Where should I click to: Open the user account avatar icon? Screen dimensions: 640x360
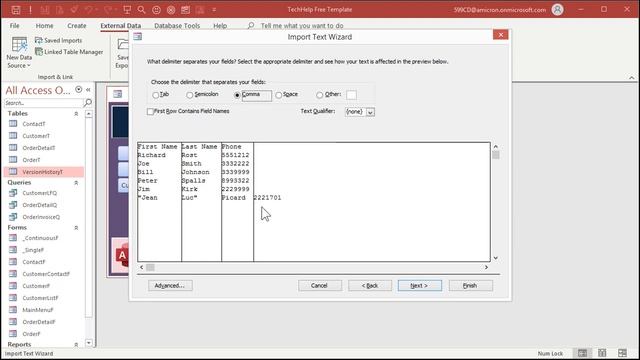558,9
